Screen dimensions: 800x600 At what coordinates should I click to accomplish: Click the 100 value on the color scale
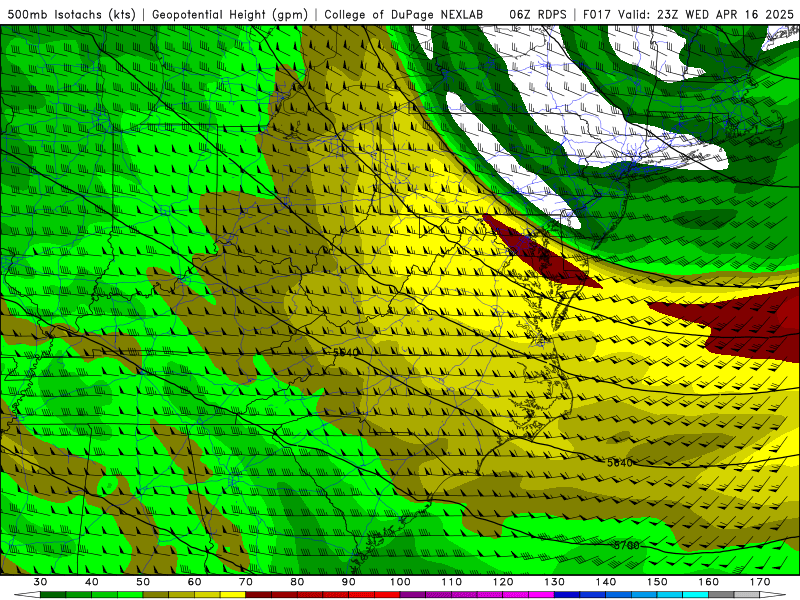[401, 582]
